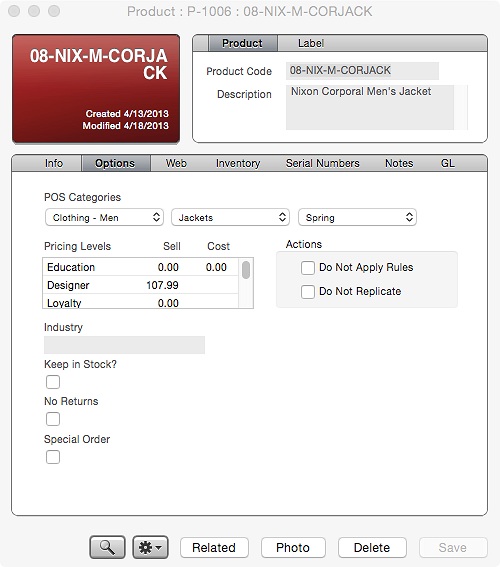The height and width of the screenshot is (567, 500).
Task: Open the gear actions menu
Action: (150, 547)
